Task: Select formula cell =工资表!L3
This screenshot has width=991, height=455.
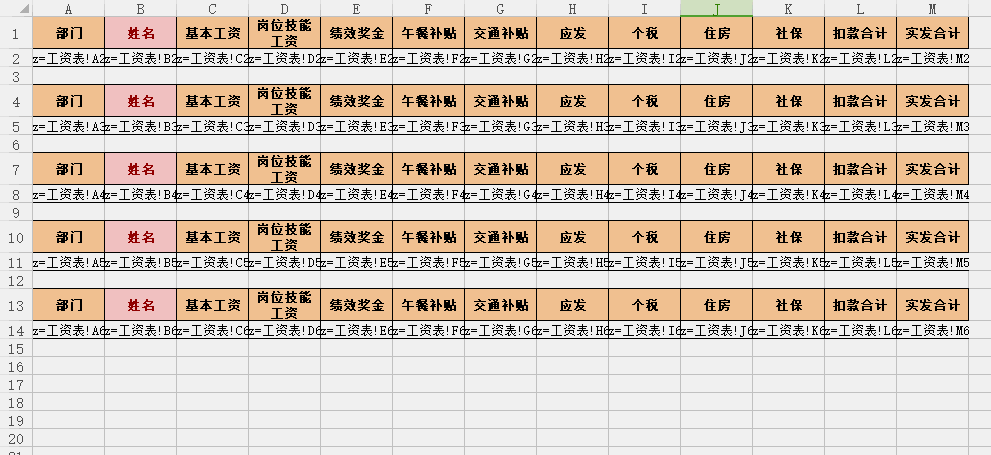Action: pyautogui.click(x=861, y=127)
